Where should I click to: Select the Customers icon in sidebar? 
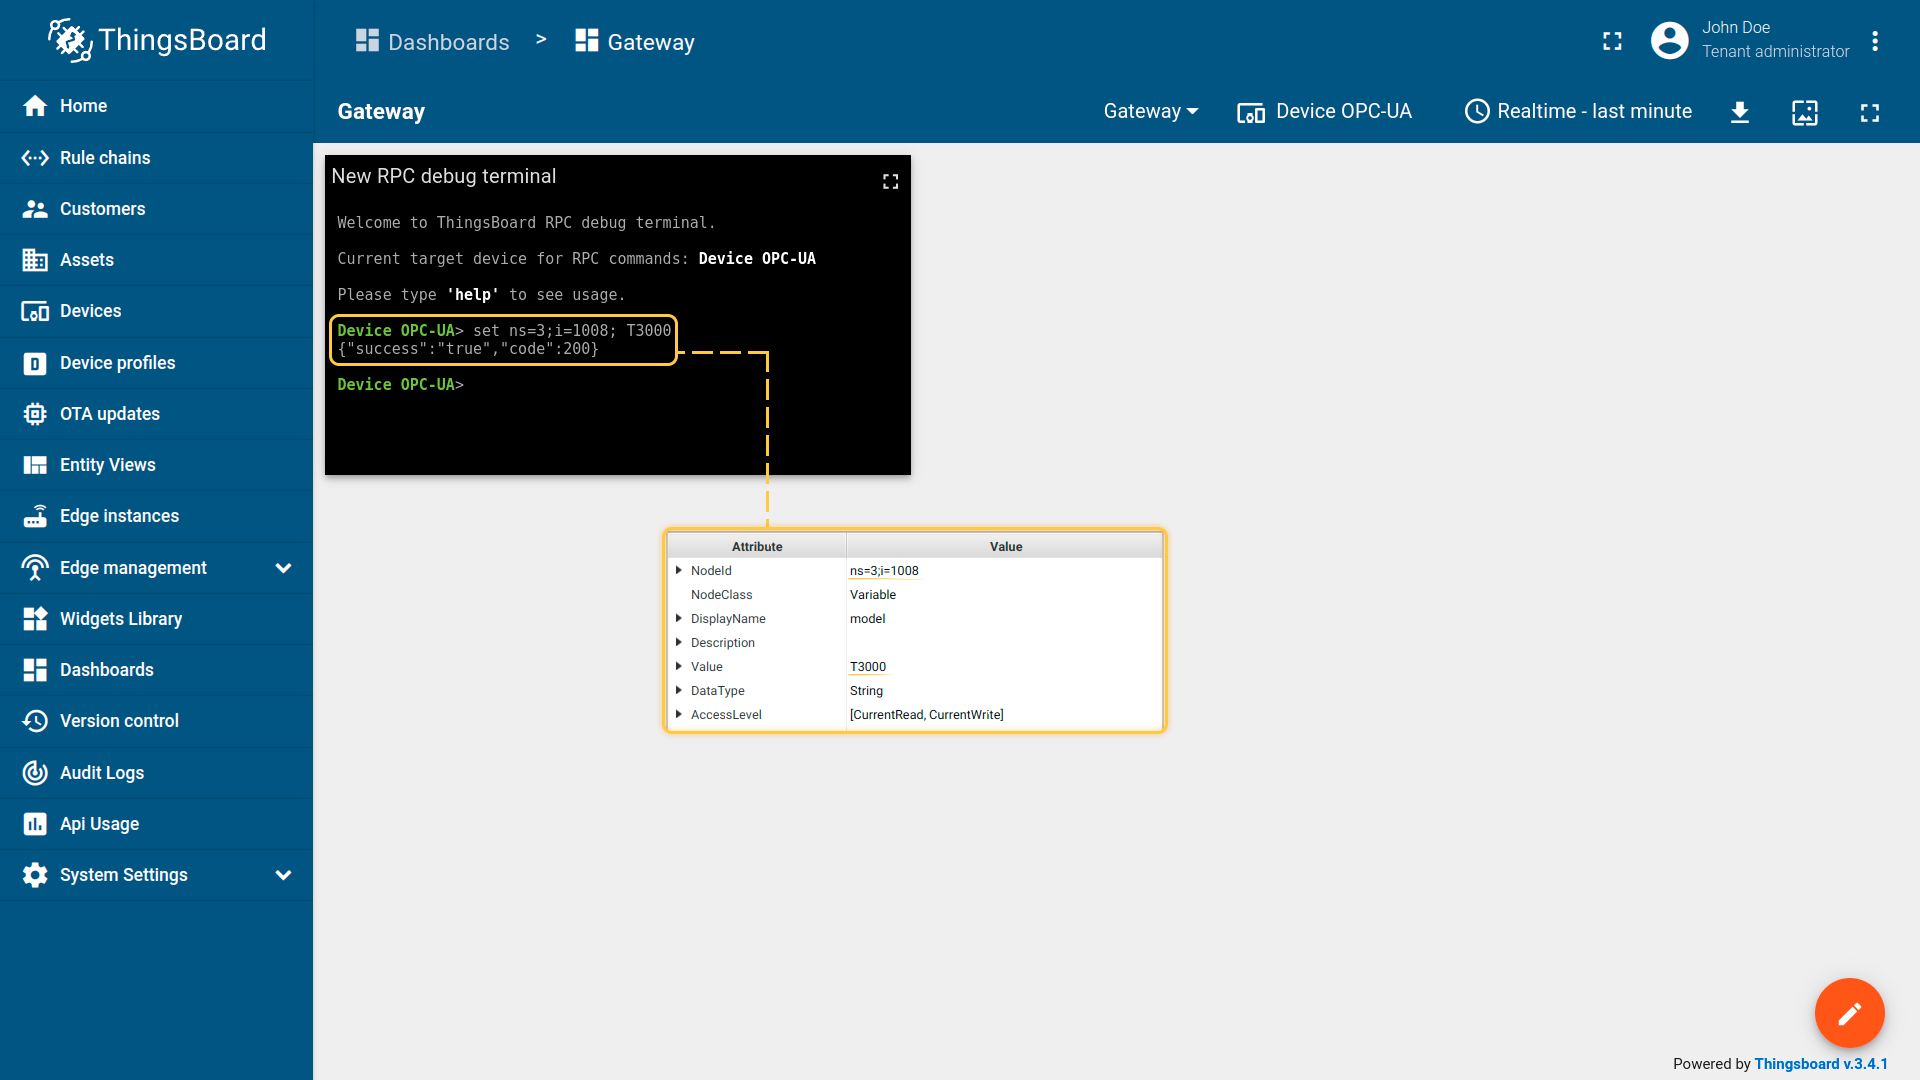pyautogui.click(x=35, y=209)
